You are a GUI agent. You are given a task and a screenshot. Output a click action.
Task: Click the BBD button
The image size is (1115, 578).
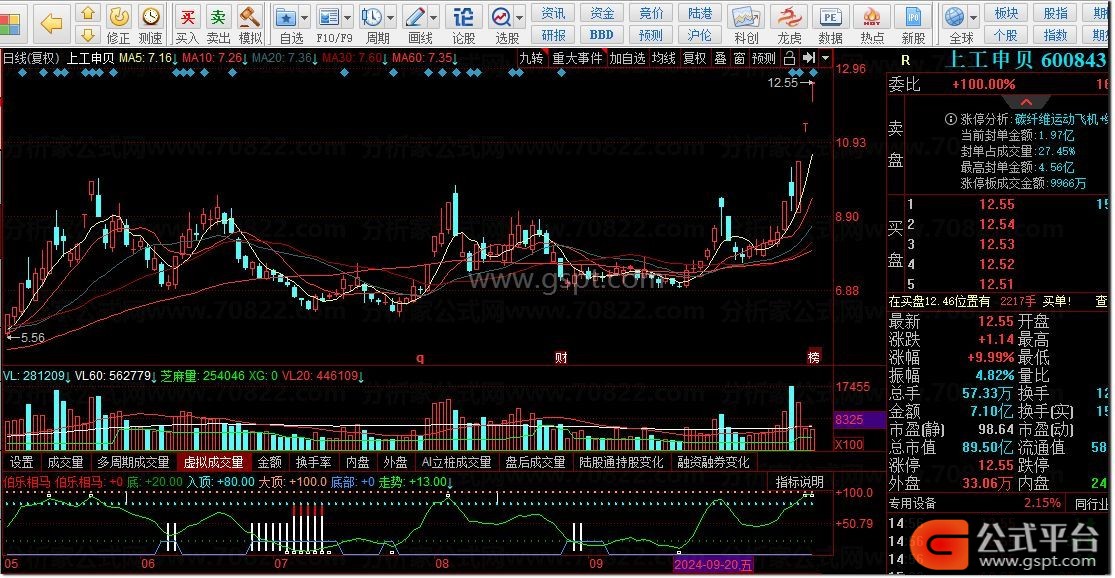(602, 35)
